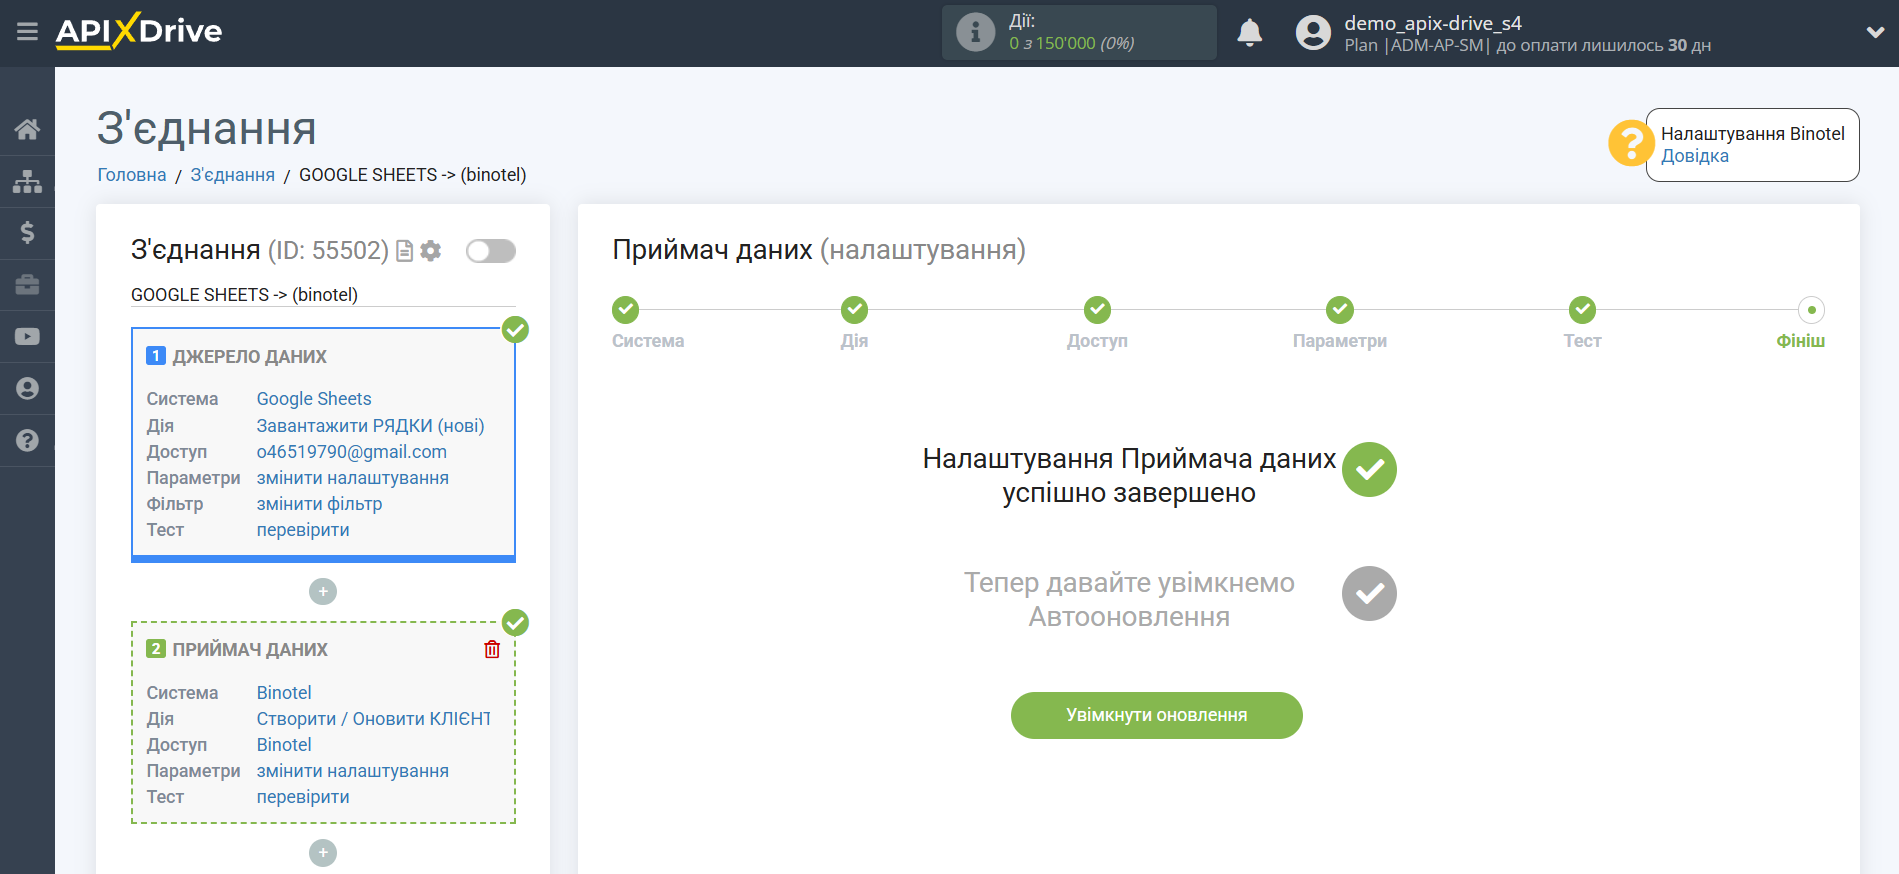Viewport: 1899px width, 874px height.
Task: Open connections sitemap icon in sidebar
Action: click(x=27, y=181)
